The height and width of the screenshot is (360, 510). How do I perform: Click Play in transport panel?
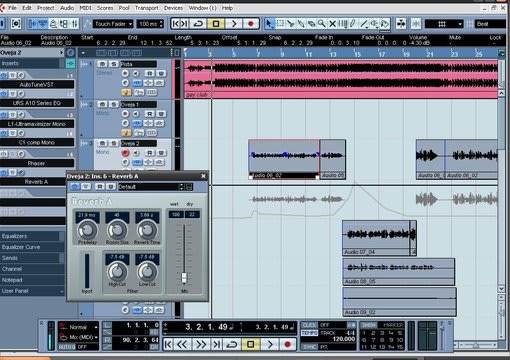point(269,344)
